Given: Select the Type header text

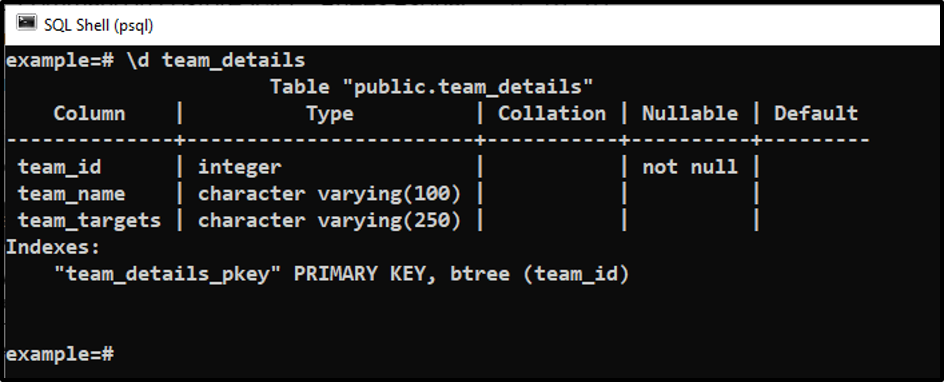Looking at the screenshot, I should pos(329,114).
